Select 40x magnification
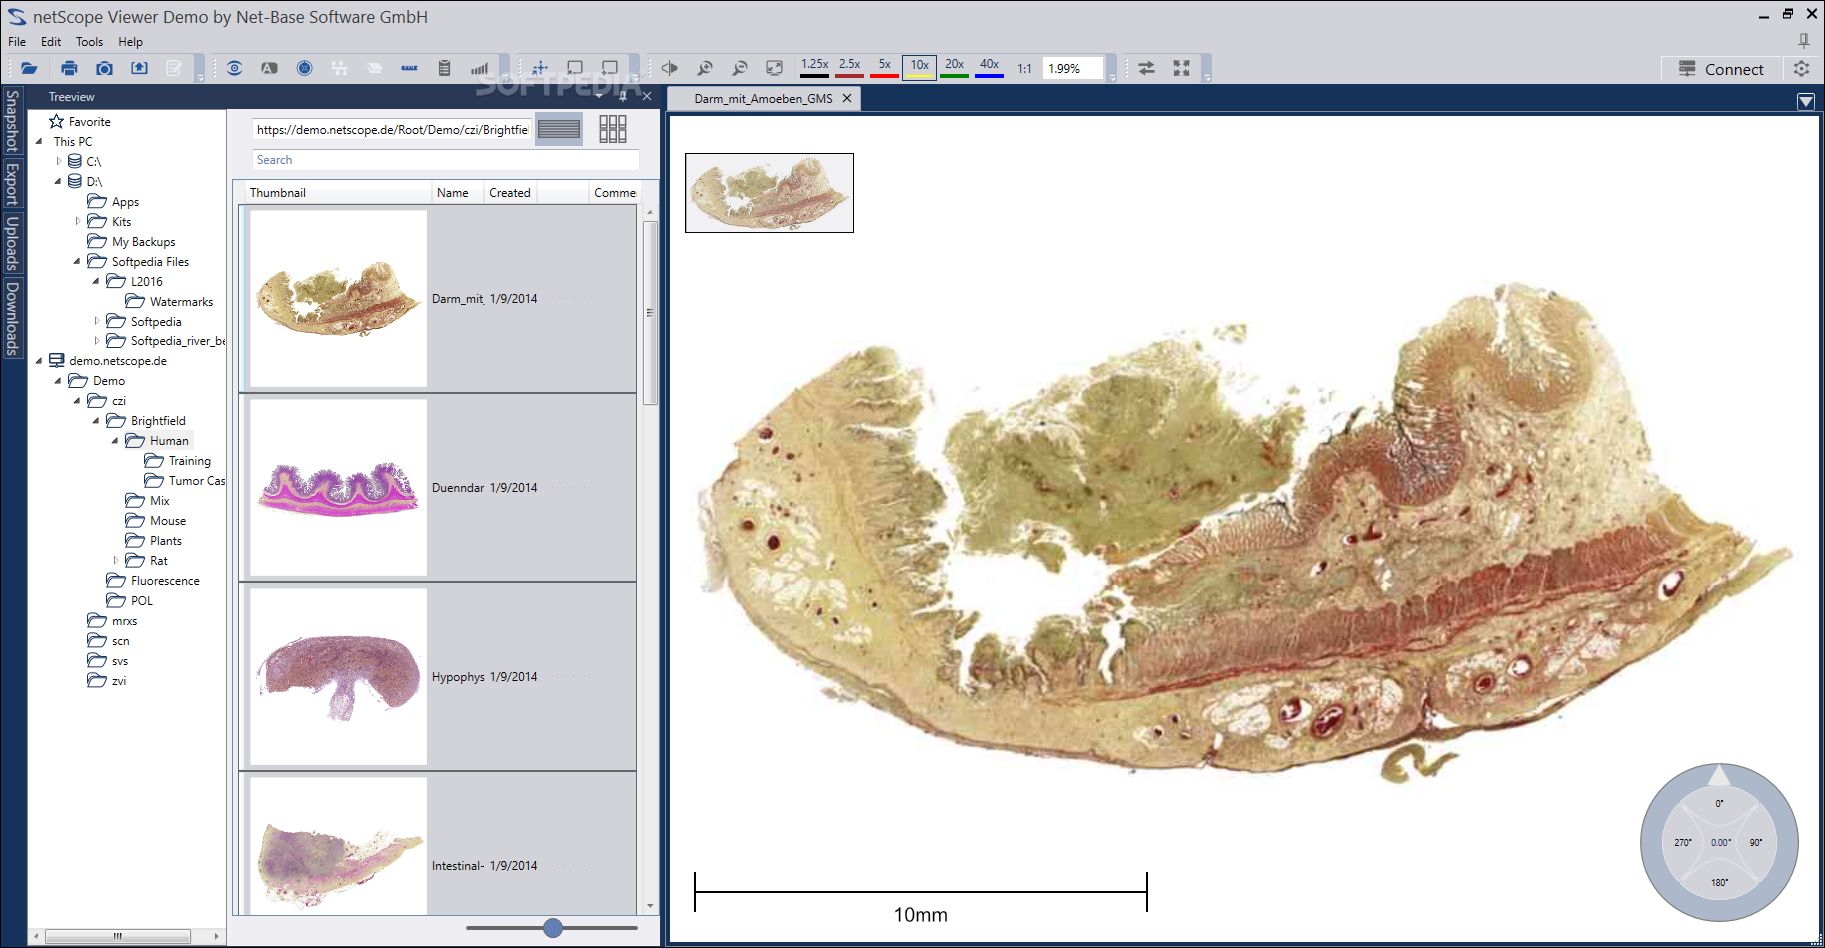The image size is (1825, 948). click(989, 67)
